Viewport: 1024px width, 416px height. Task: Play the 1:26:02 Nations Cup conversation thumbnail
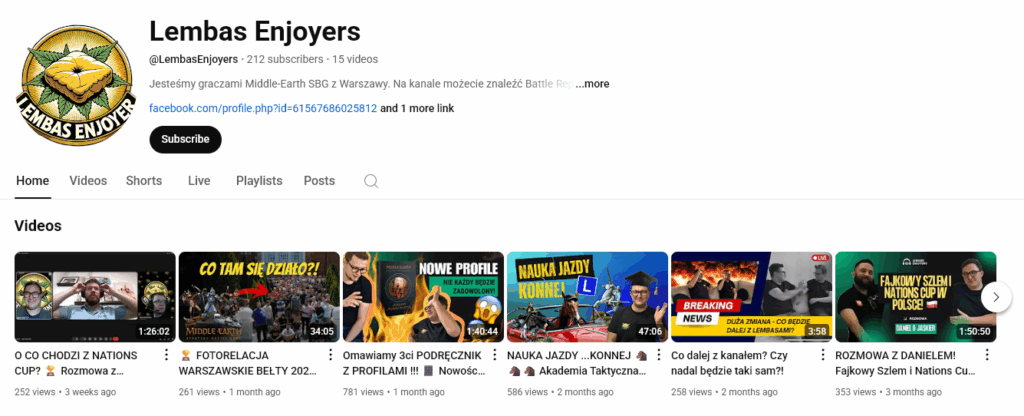[95, 297]
